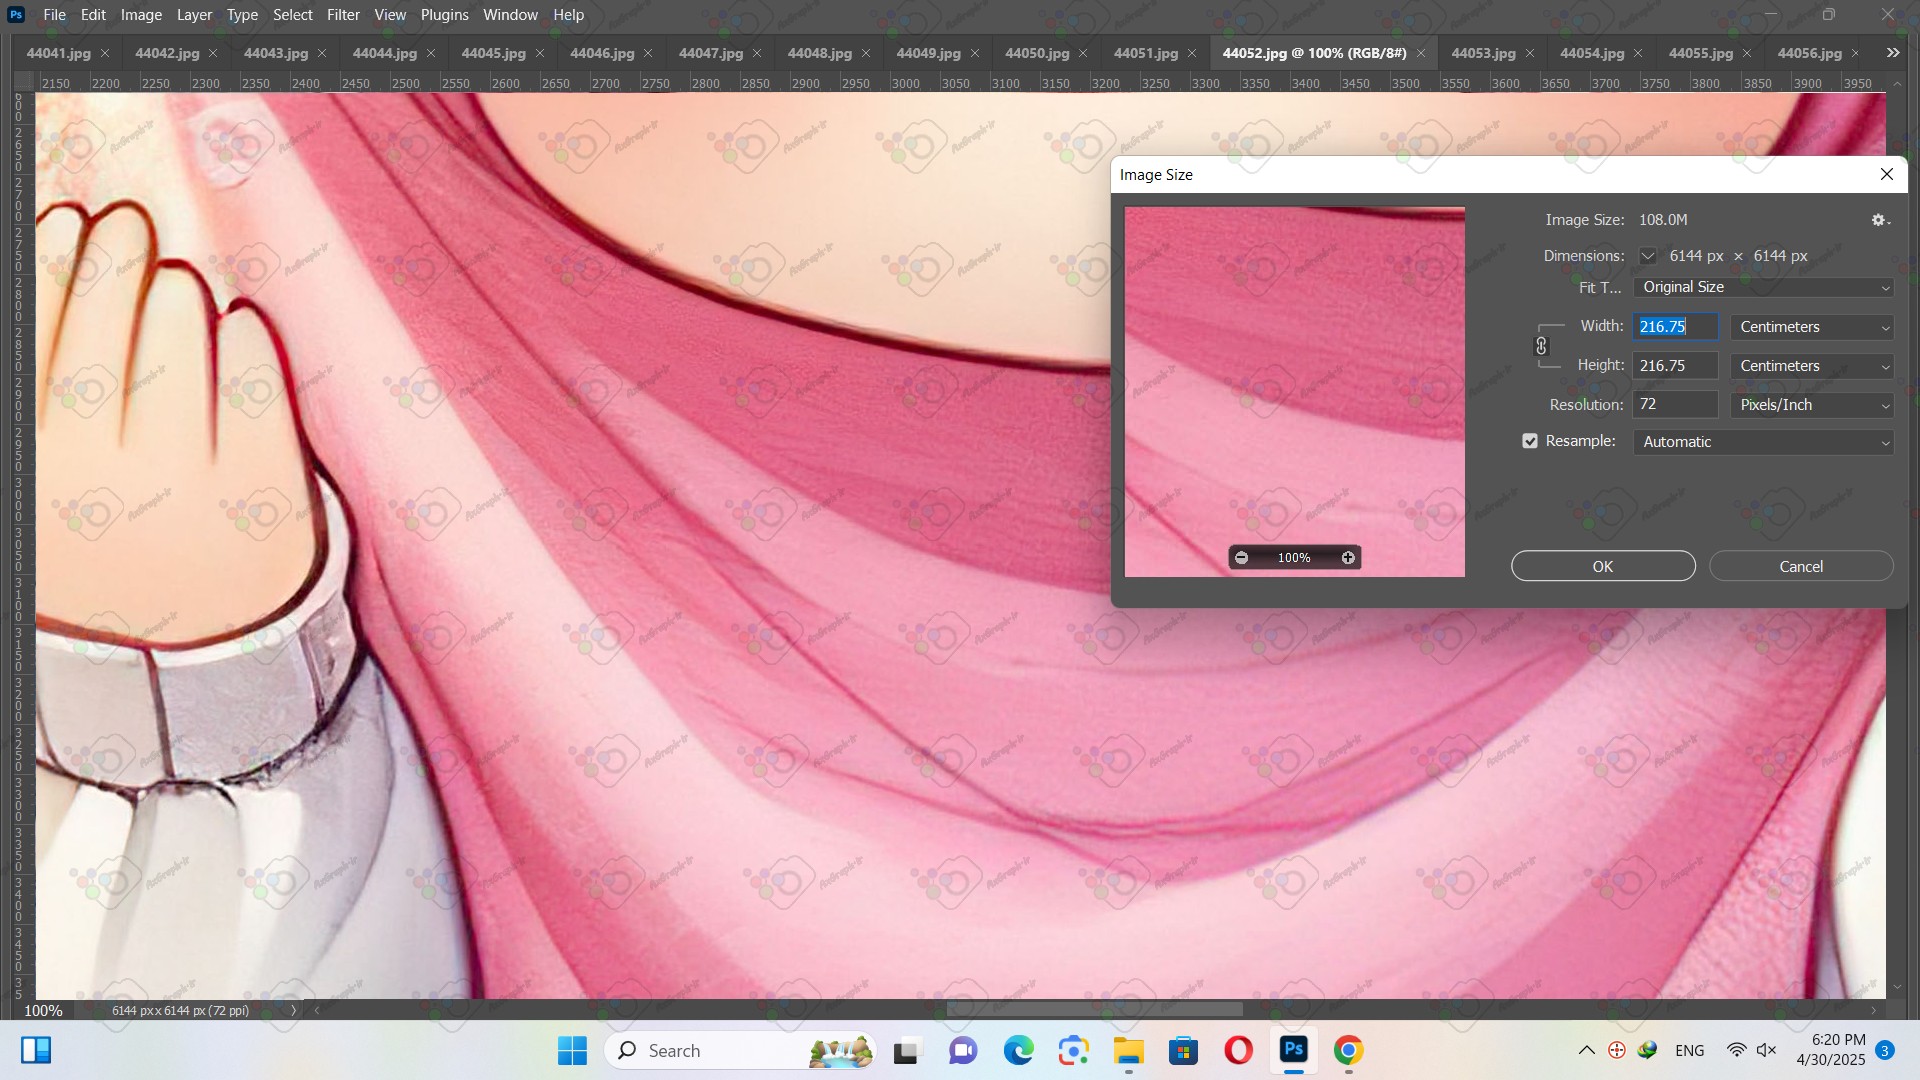Image resolution: width=1920 pixels, height=1080 pixels.
Task: Open the Type menu
Action: (242, 15)
